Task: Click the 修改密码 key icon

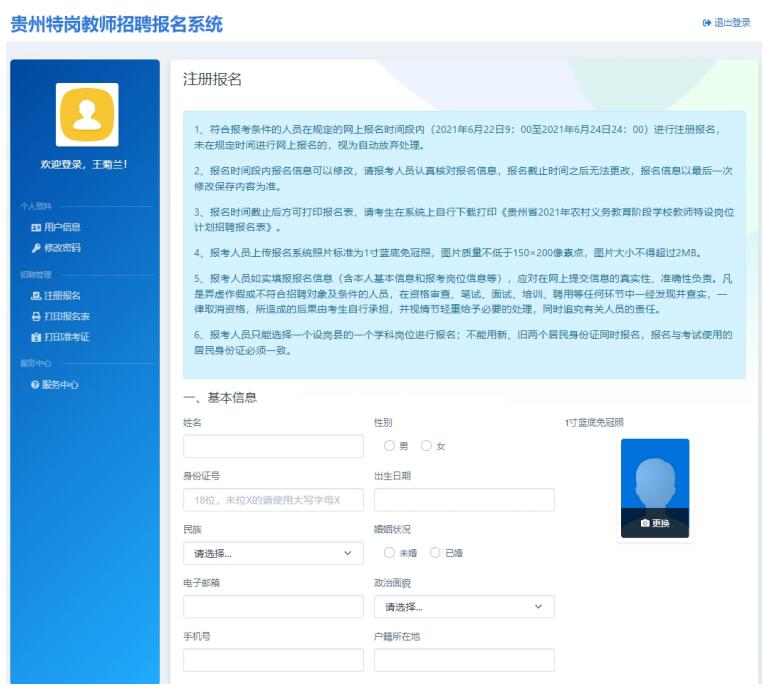Action: click(36, 248)
